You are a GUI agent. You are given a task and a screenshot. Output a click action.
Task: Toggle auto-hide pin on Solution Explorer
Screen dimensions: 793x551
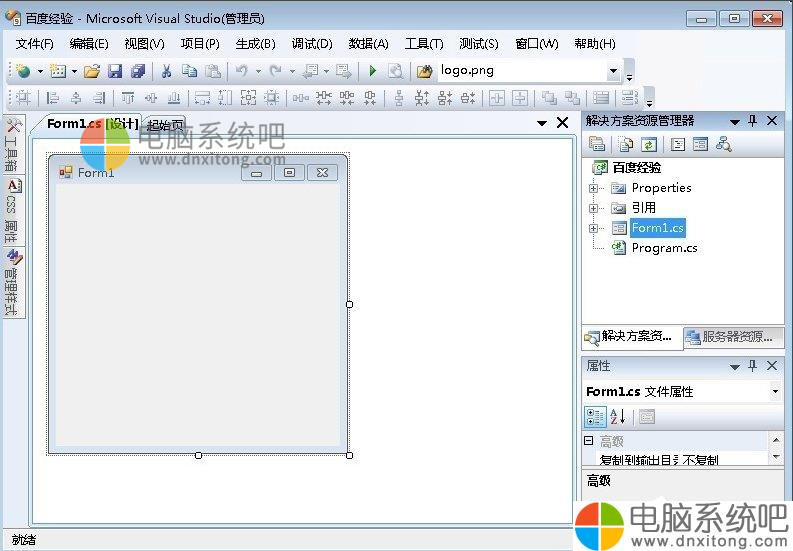753,121
